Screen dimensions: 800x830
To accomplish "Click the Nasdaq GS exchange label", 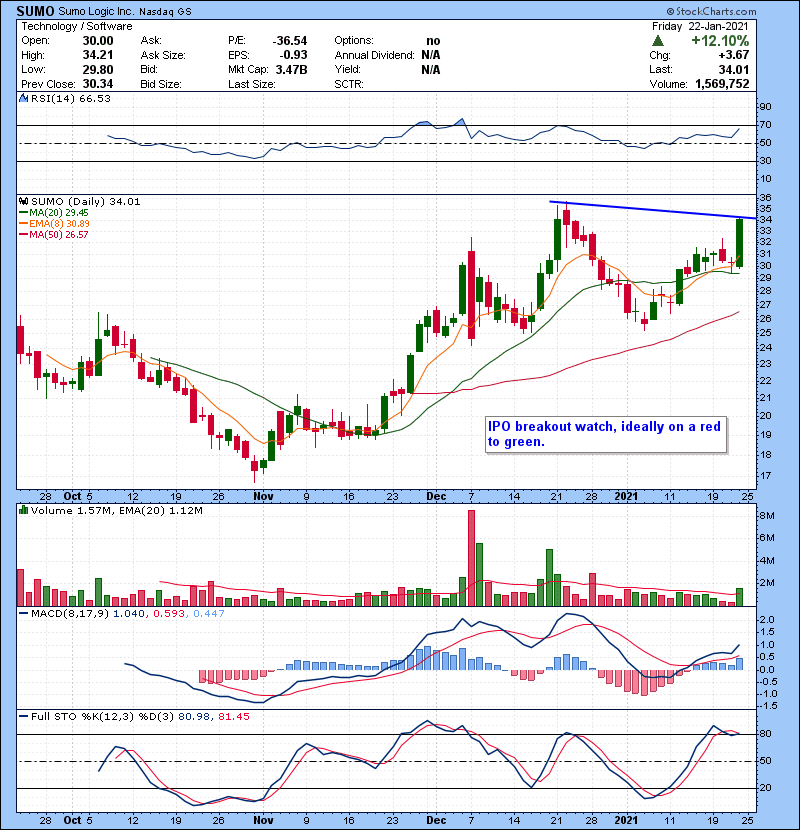I will (165, 12).
